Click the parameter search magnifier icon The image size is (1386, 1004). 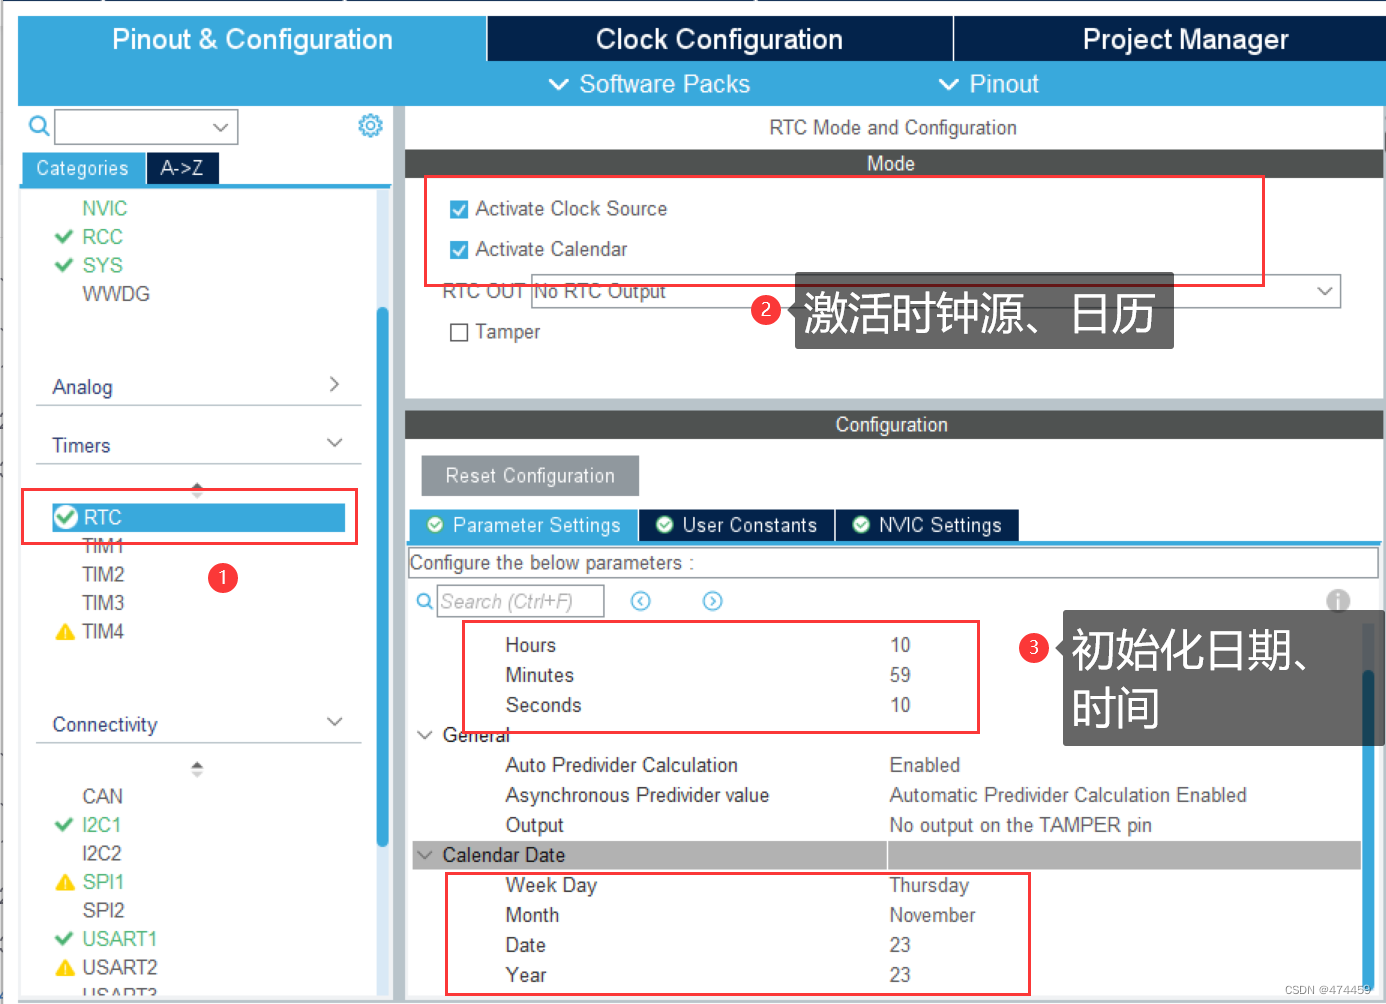point(425,601)
